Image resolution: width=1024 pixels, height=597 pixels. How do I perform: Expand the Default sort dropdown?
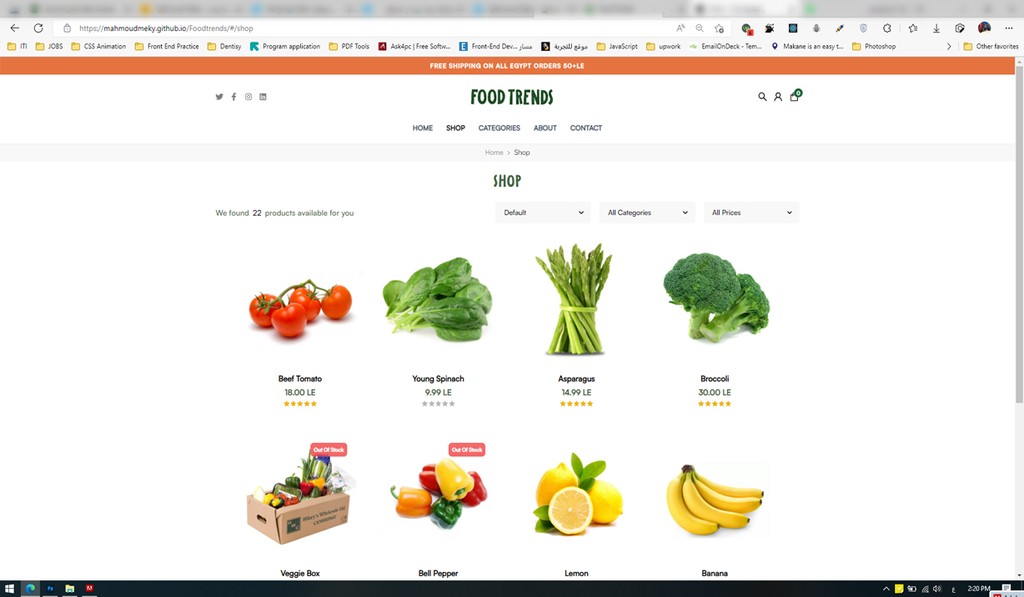pos(543,212)
